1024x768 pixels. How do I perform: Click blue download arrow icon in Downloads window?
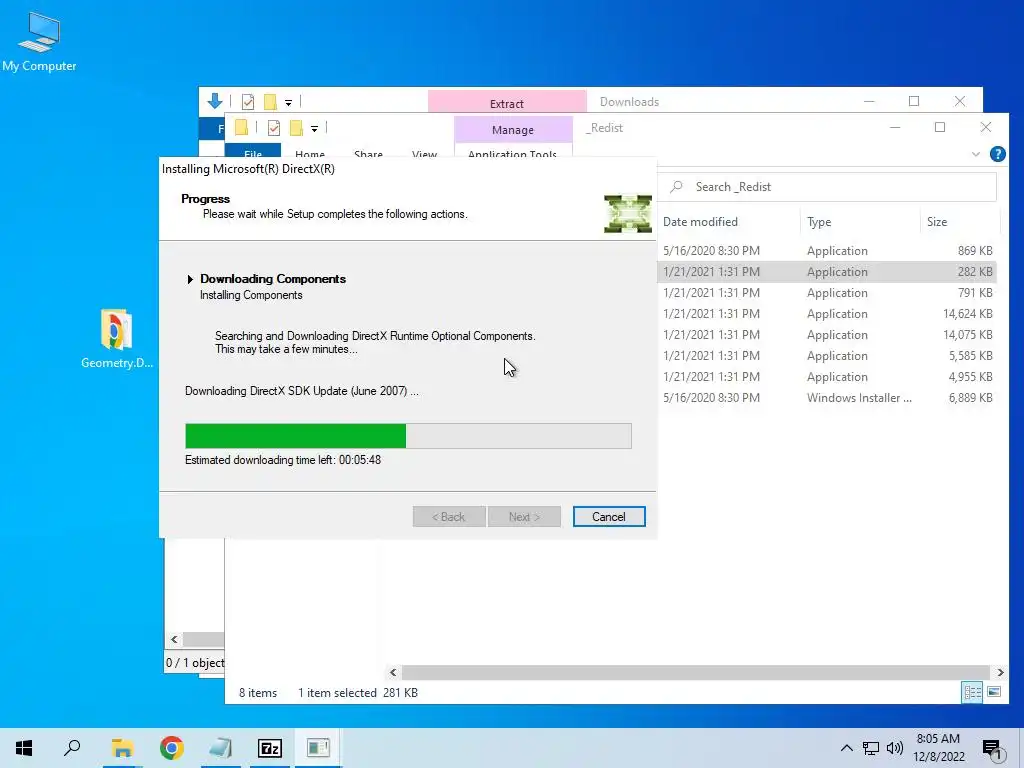pos(215,101)
